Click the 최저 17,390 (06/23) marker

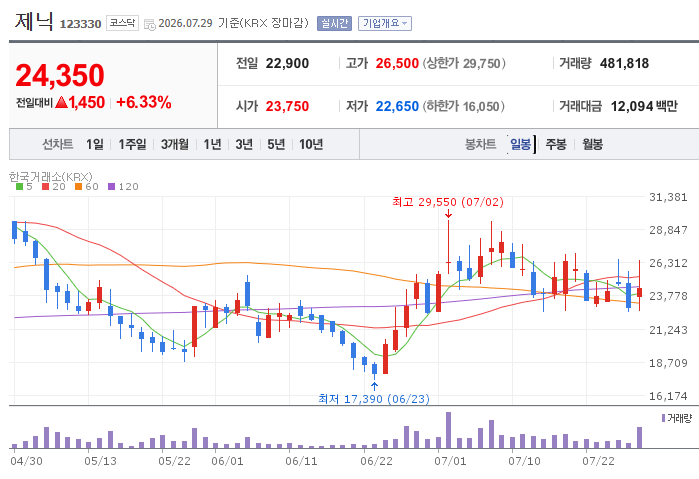[374, 398]
